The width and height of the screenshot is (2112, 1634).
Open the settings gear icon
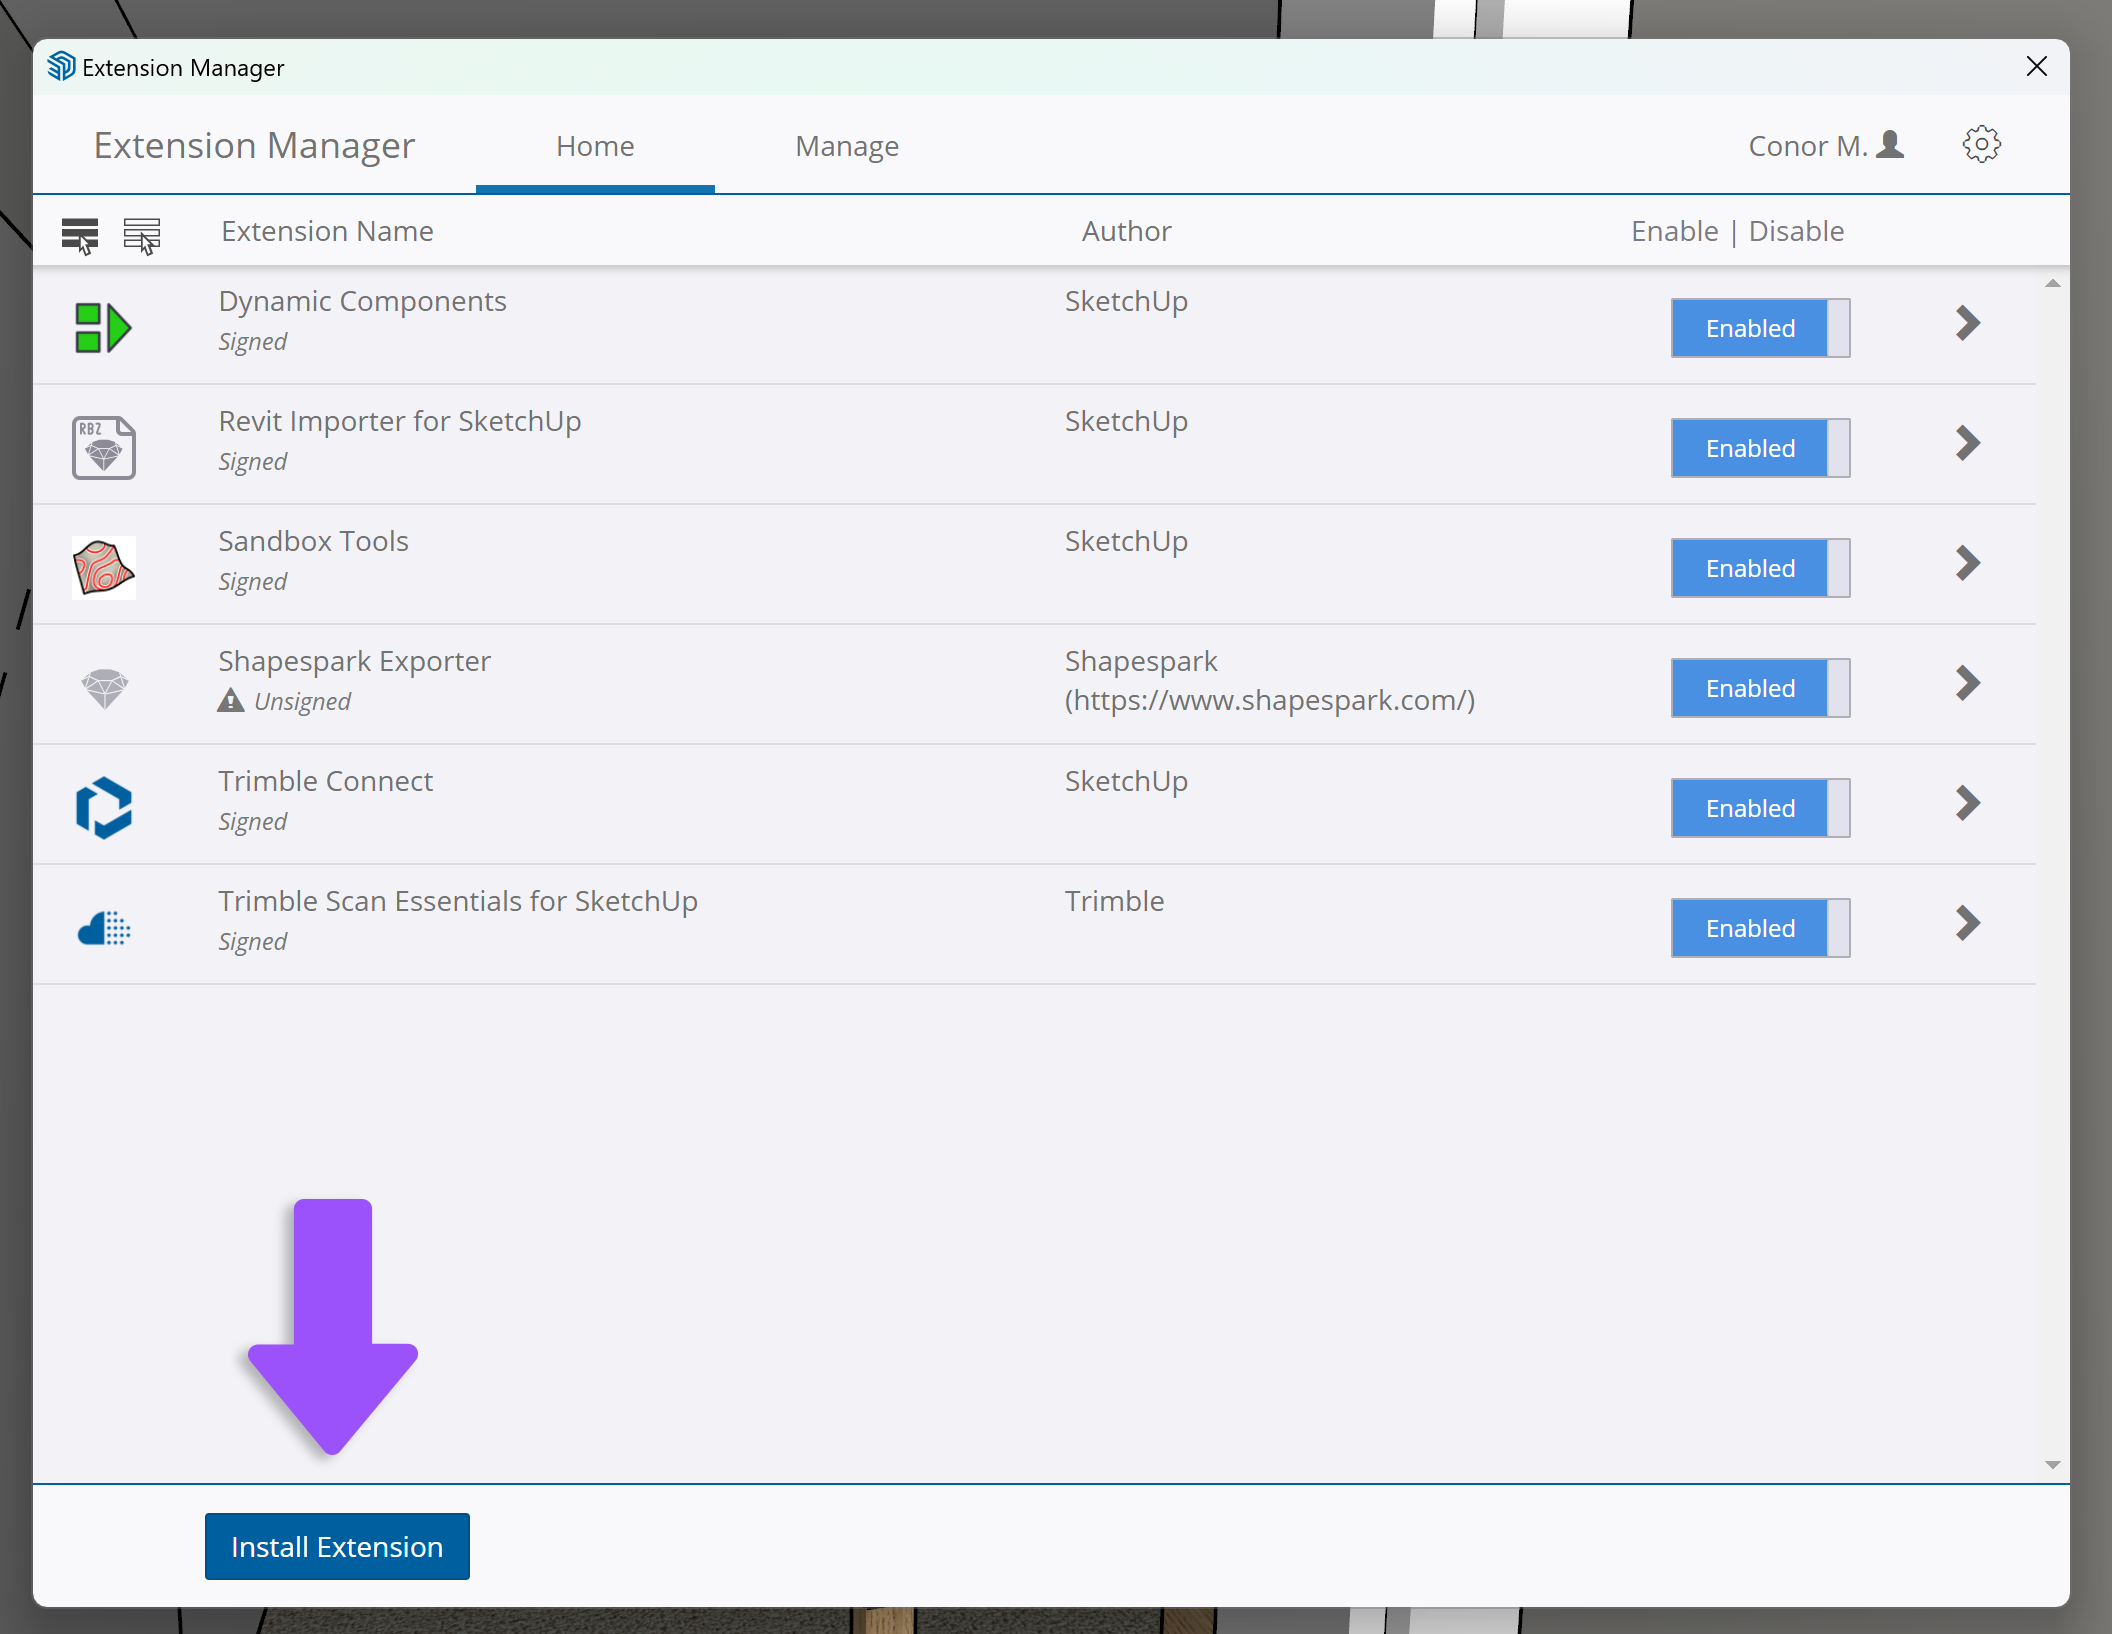click(1981, 145)
